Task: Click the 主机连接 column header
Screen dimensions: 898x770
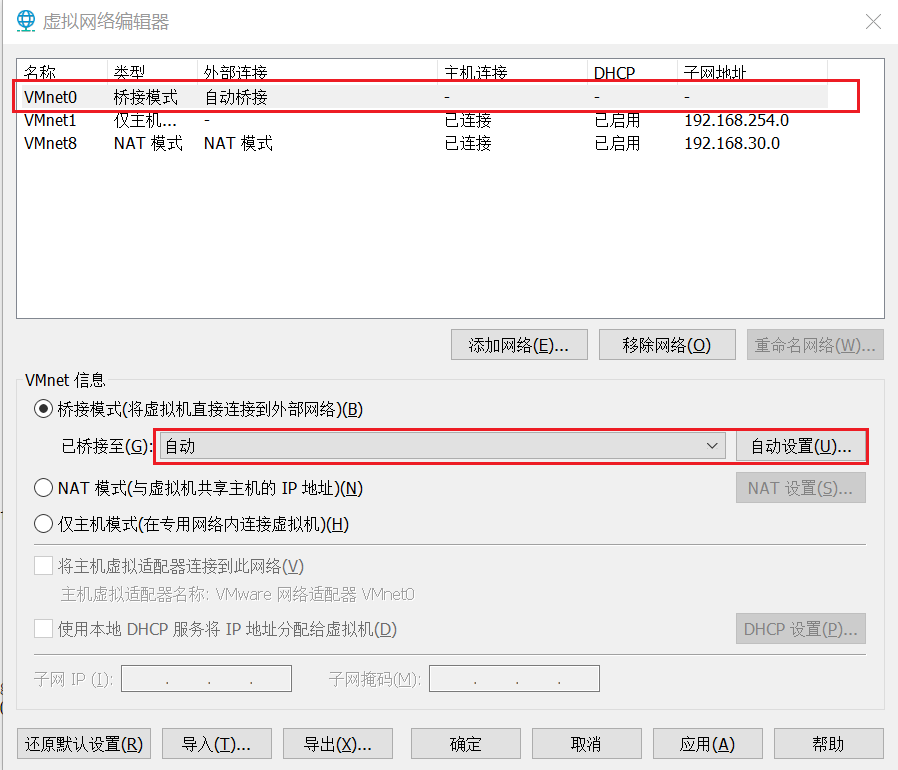Action: 513,72
